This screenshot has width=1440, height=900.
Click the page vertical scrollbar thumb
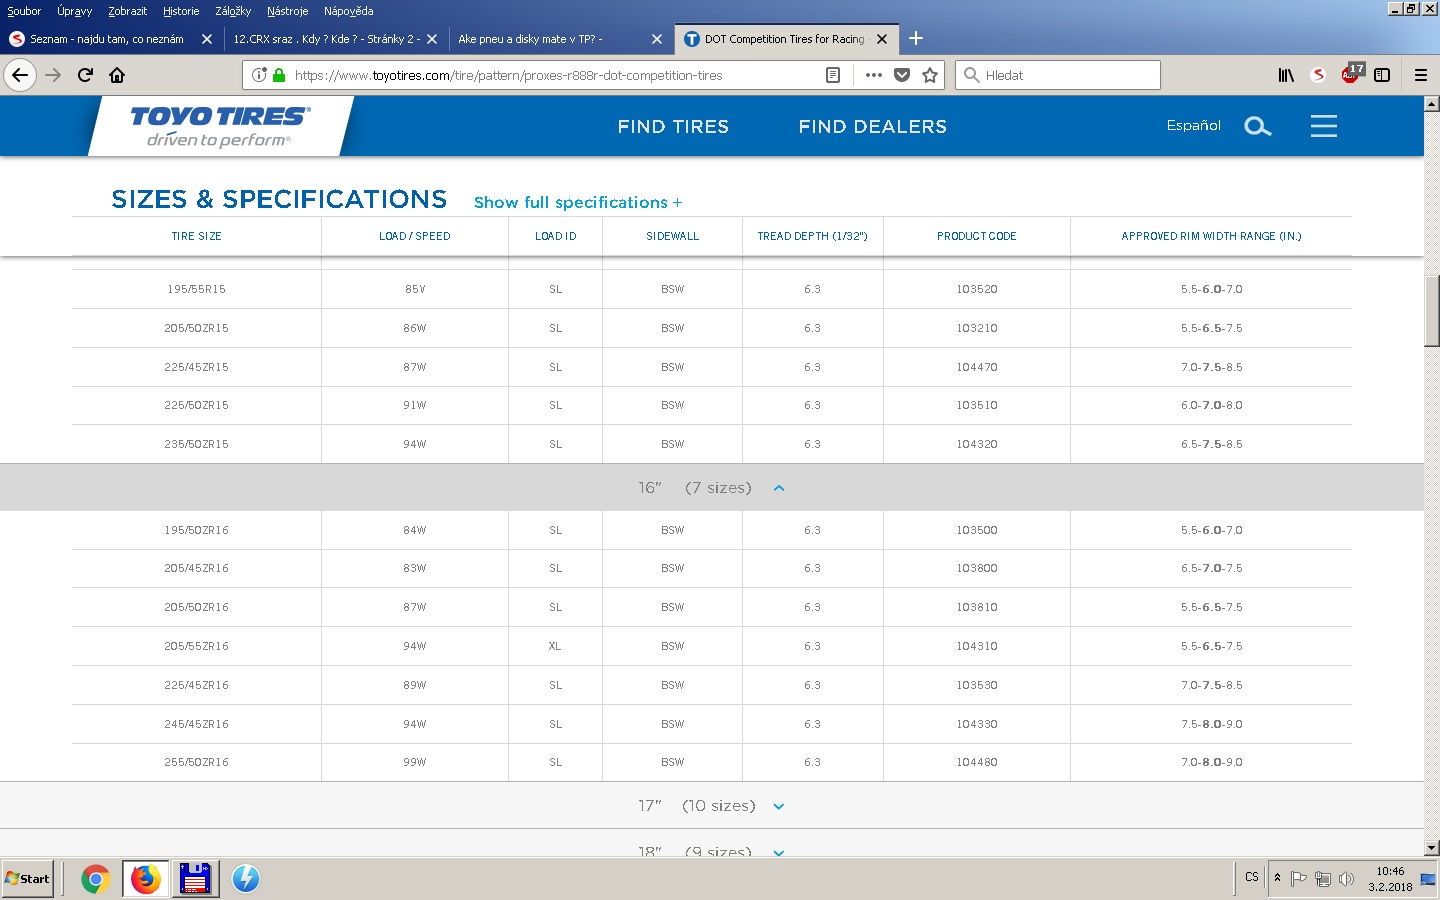1431,310
